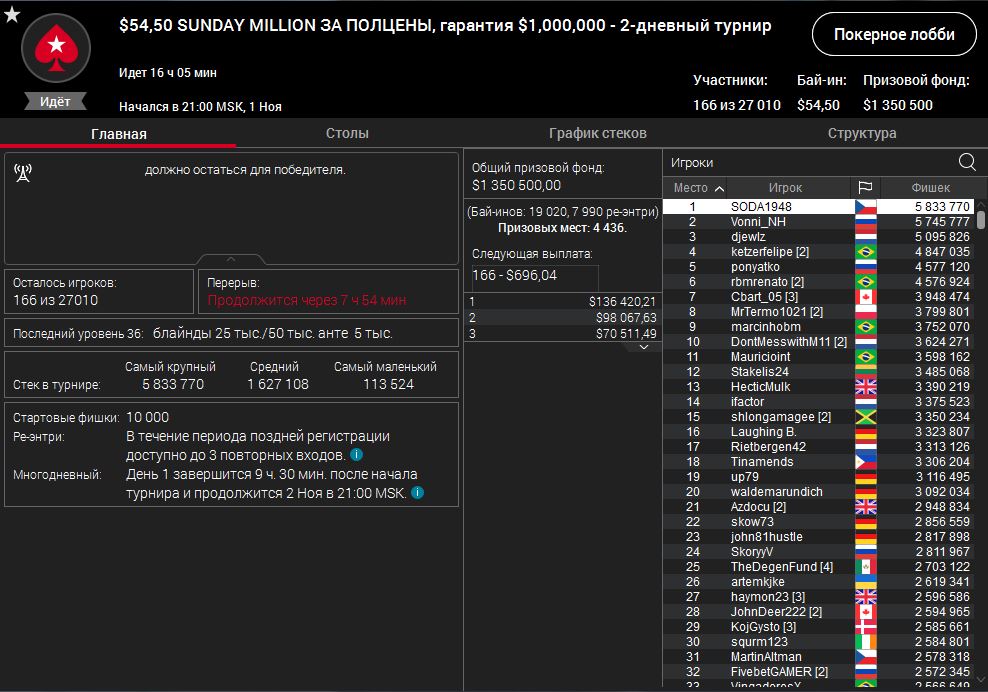Click the Покерное лобби button

(894, 35)
